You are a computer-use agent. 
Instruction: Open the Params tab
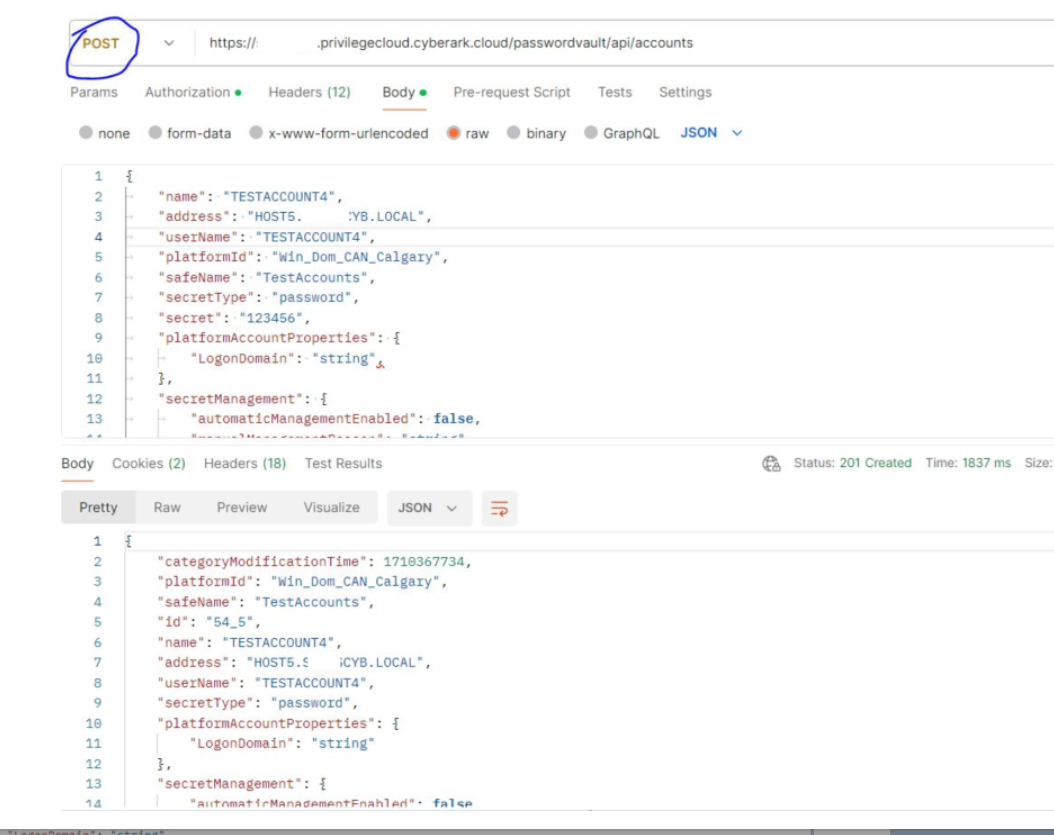(93, 92)
